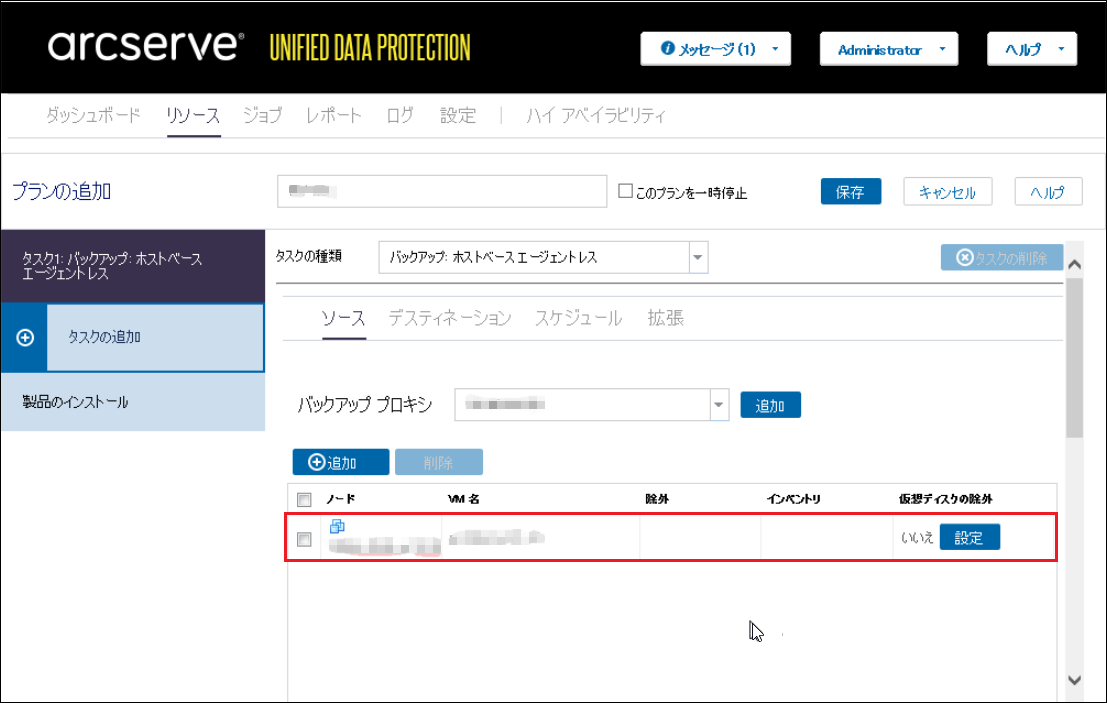1107x703 pixels.
Task: Click the VM node icon in the table row
Action: point(337,526)
